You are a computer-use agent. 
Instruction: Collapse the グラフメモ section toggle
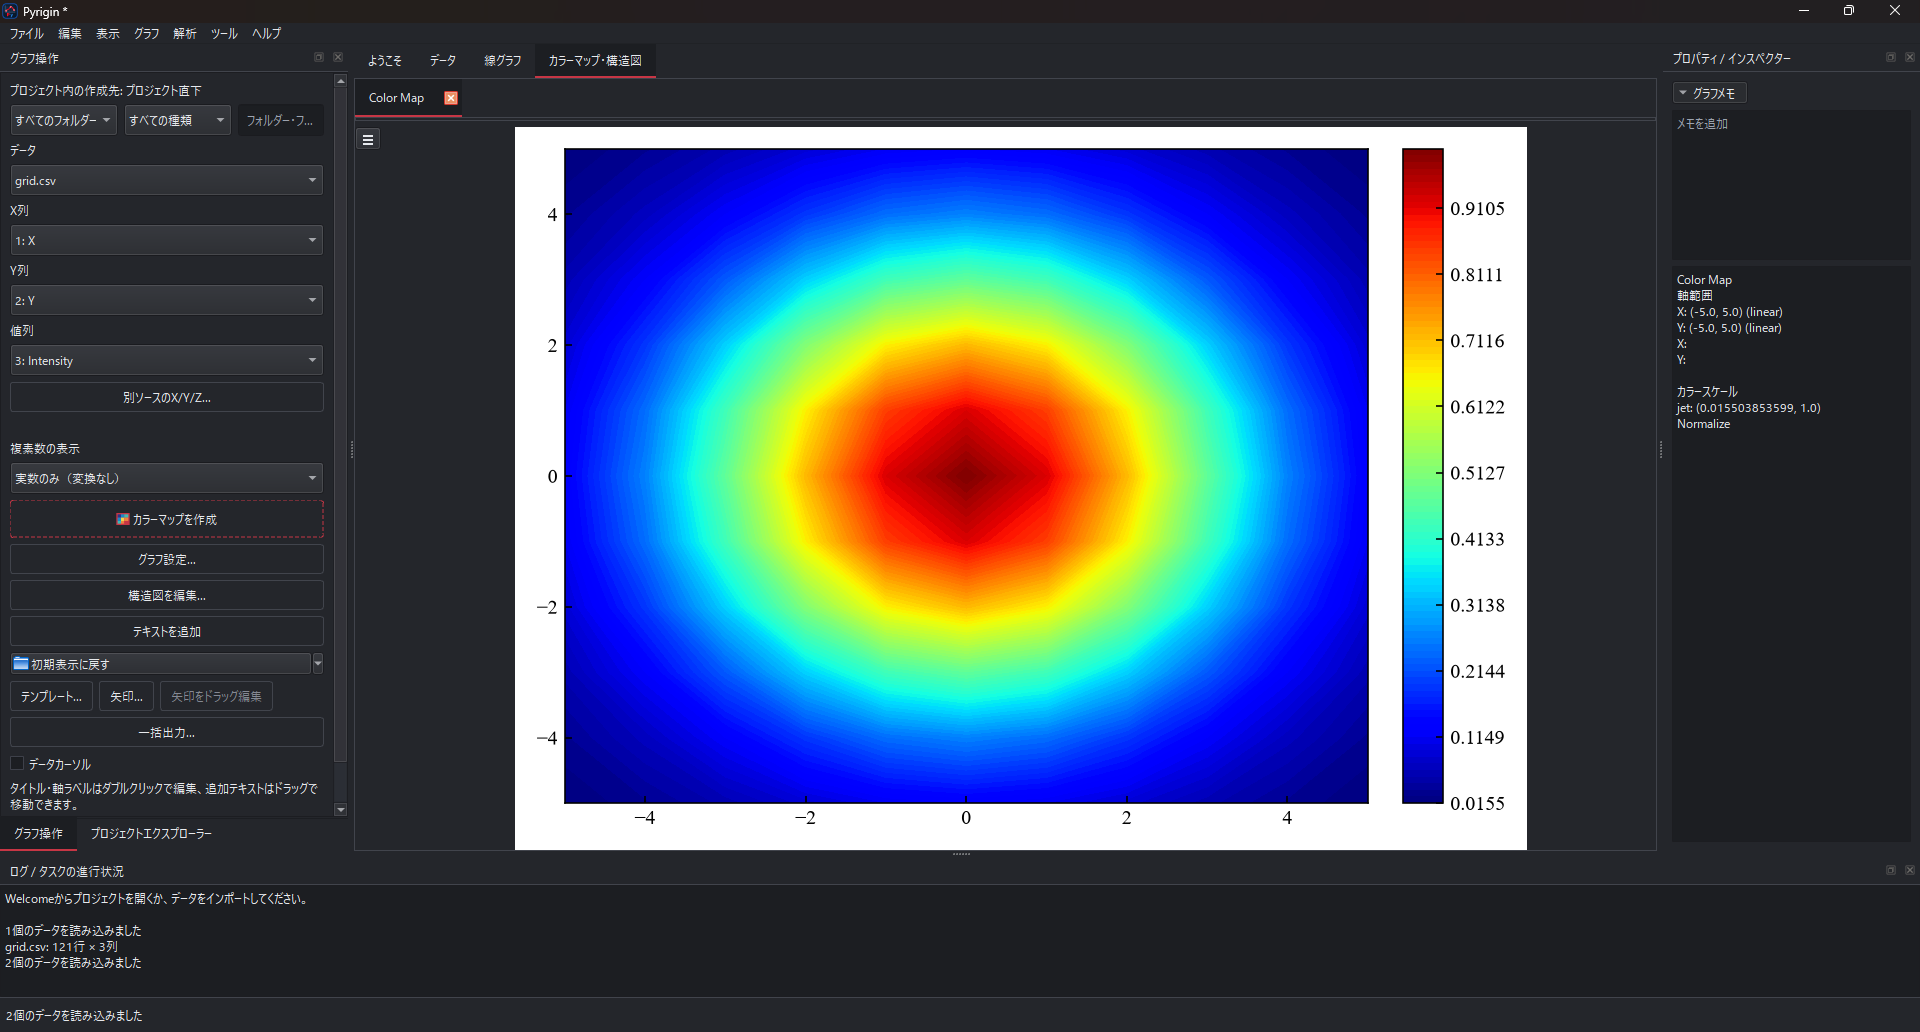(1710, 93)
